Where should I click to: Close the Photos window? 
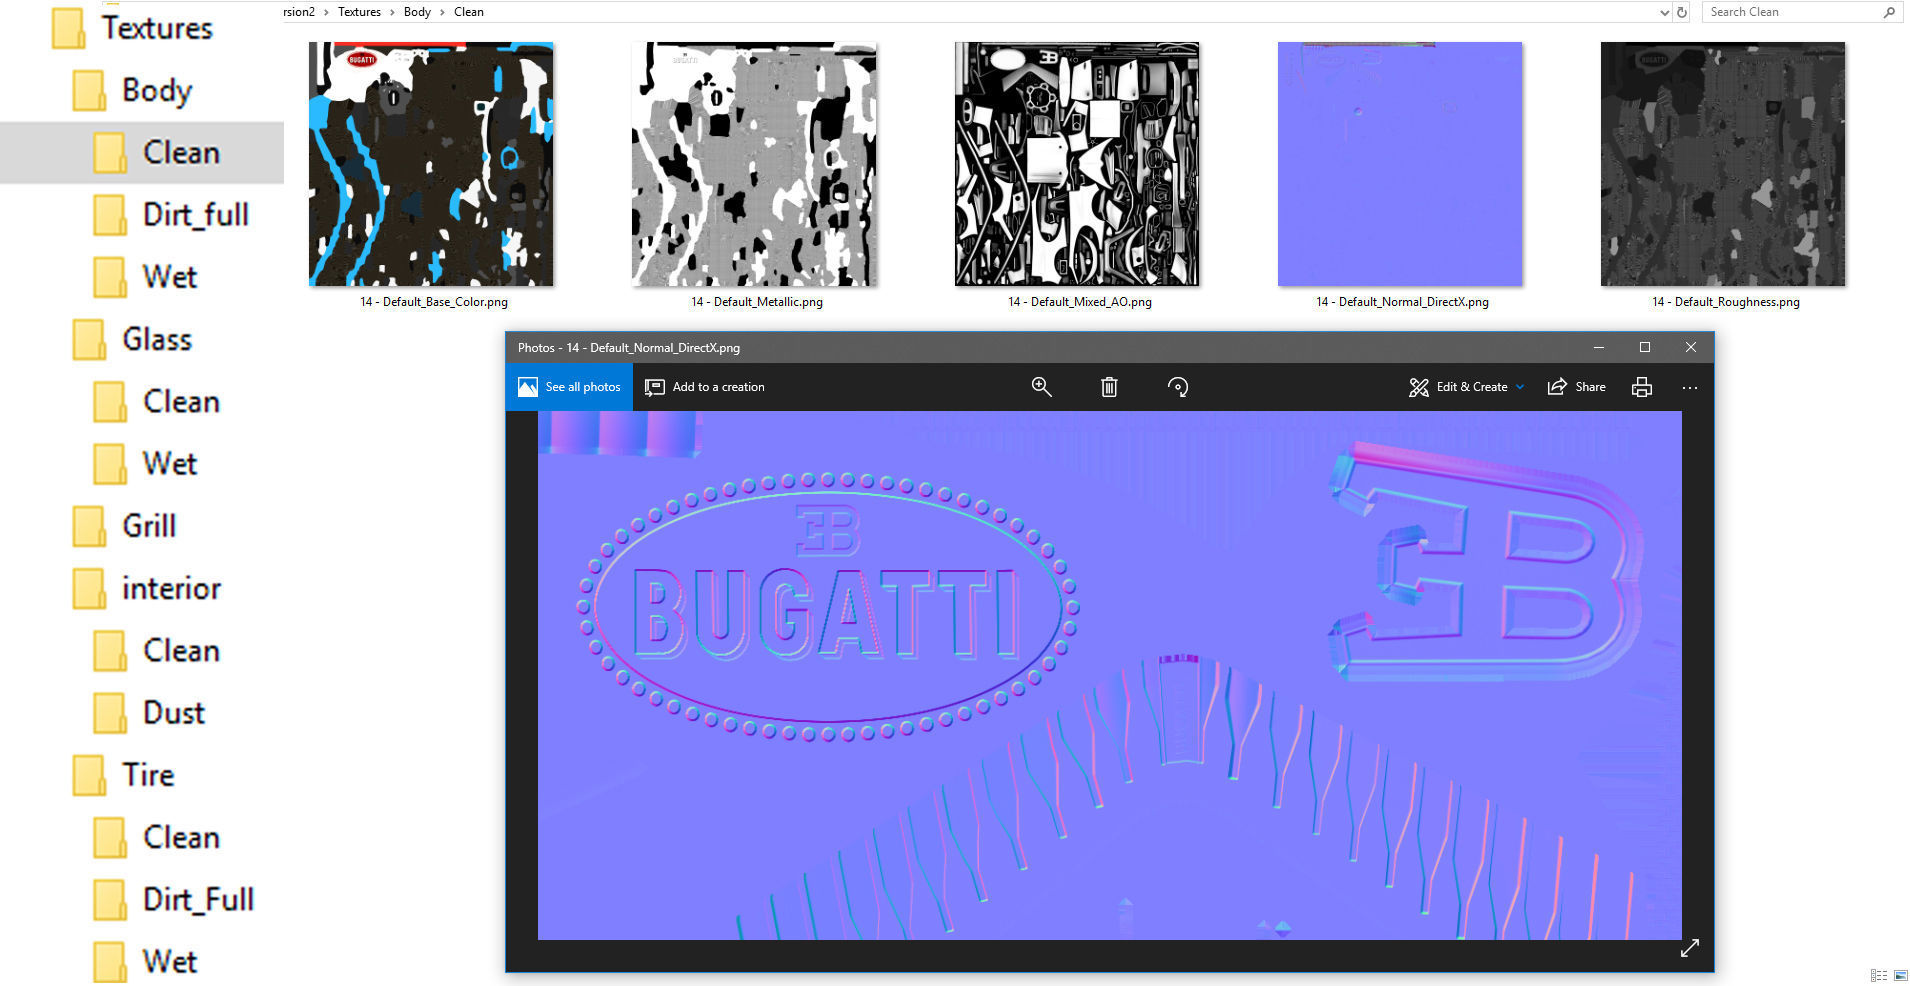point(1691,347)
